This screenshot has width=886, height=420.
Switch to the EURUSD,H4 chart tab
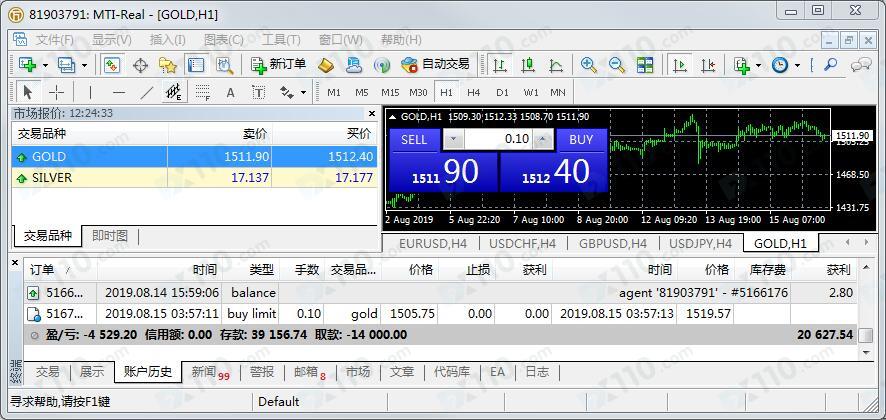[x=433, y=243]
